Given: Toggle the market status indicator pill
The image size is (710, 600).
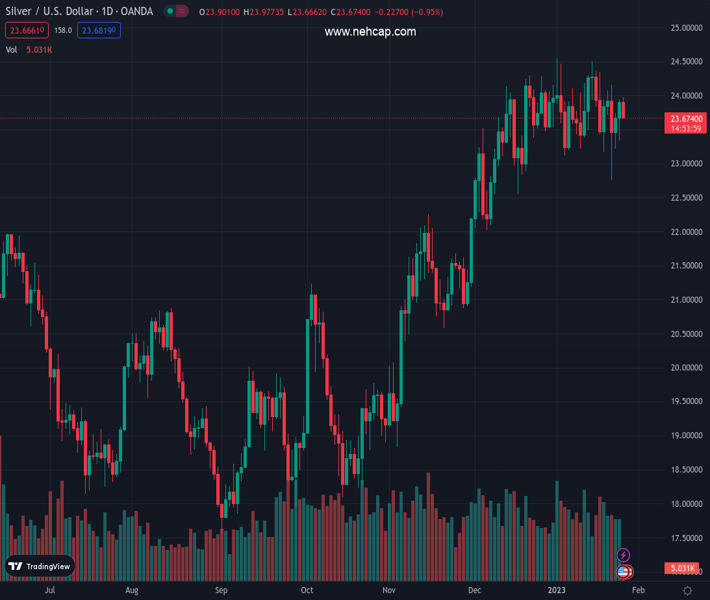Looking at the screenshot, I should [x=177, y=12].
